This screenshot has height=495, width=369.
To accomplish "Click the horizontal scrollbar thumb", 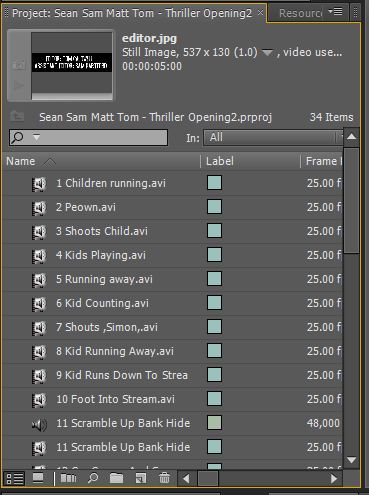I will point(208,479).
